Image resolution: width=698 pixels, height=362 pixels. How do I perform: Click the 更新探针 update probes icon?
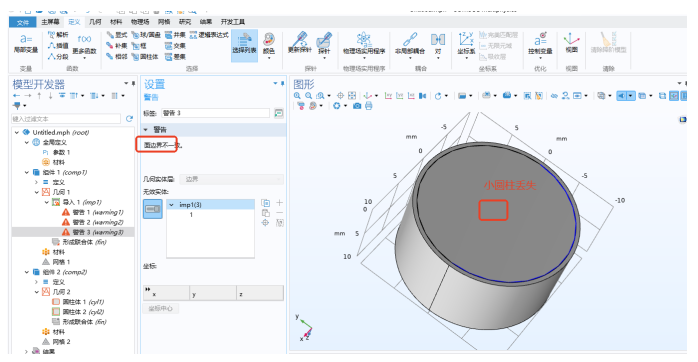(x=300, y=43)
